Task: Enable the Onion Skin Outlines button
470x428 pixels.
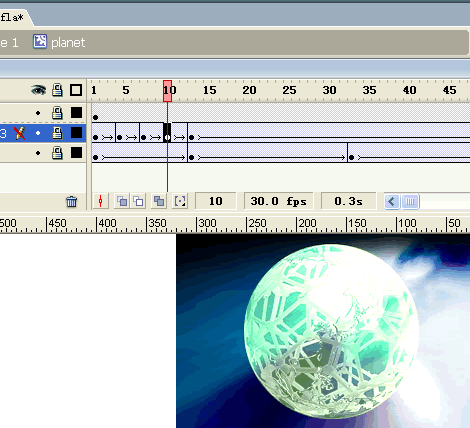Action: pyautogui.click(x=138, y=201)
